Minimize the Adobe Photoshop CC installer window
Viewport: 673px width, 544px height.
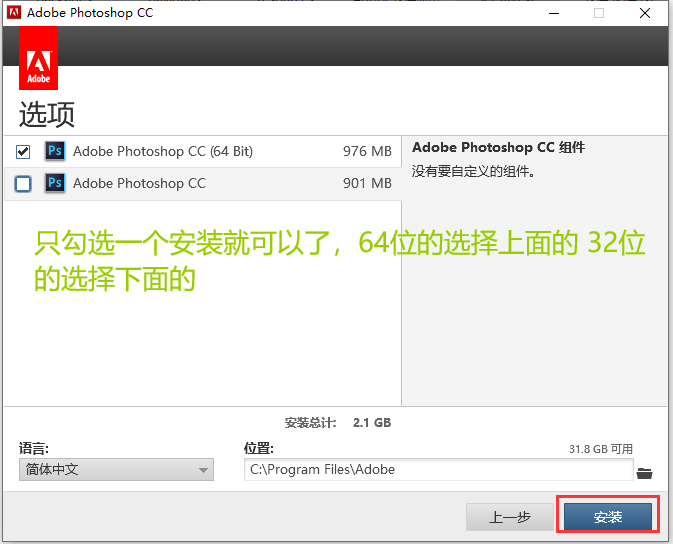point(554,13)
